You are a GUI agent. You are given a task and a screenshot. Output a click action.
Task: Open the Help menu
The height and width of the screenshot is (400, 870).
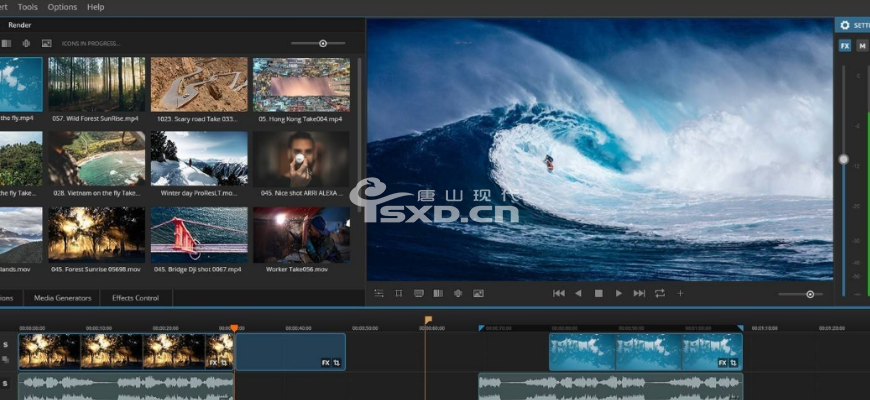coord(95,7)
